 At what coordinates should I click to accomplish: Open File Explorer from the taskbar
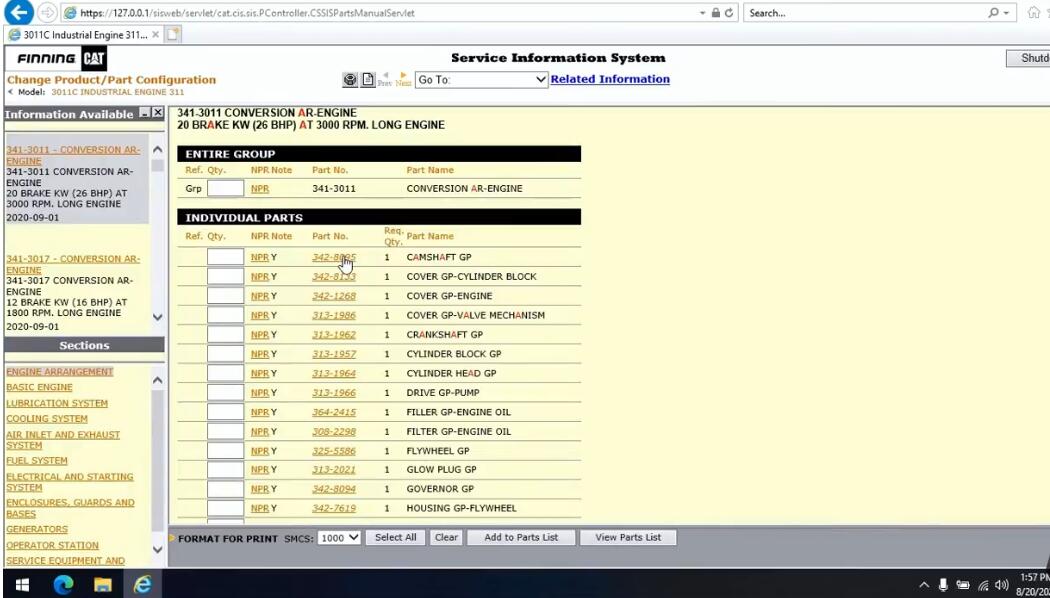point(102,585)
